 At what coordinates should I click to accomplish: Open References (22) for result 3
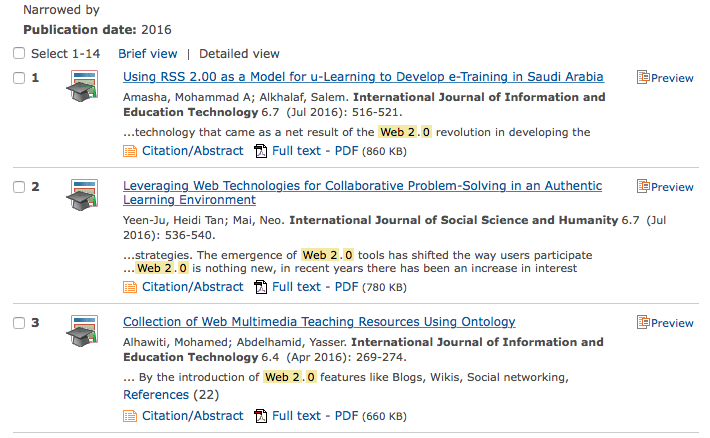[x=170, y=395]
